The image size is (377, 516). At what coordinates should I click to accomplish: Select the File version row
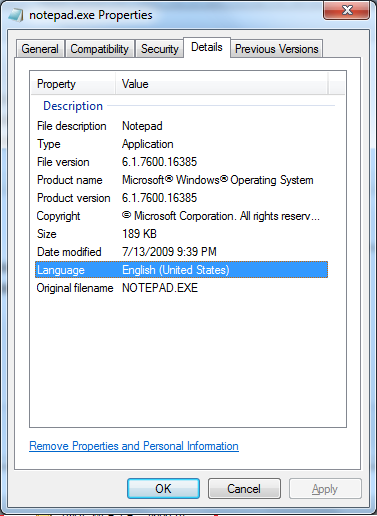[x=181, y=162]
